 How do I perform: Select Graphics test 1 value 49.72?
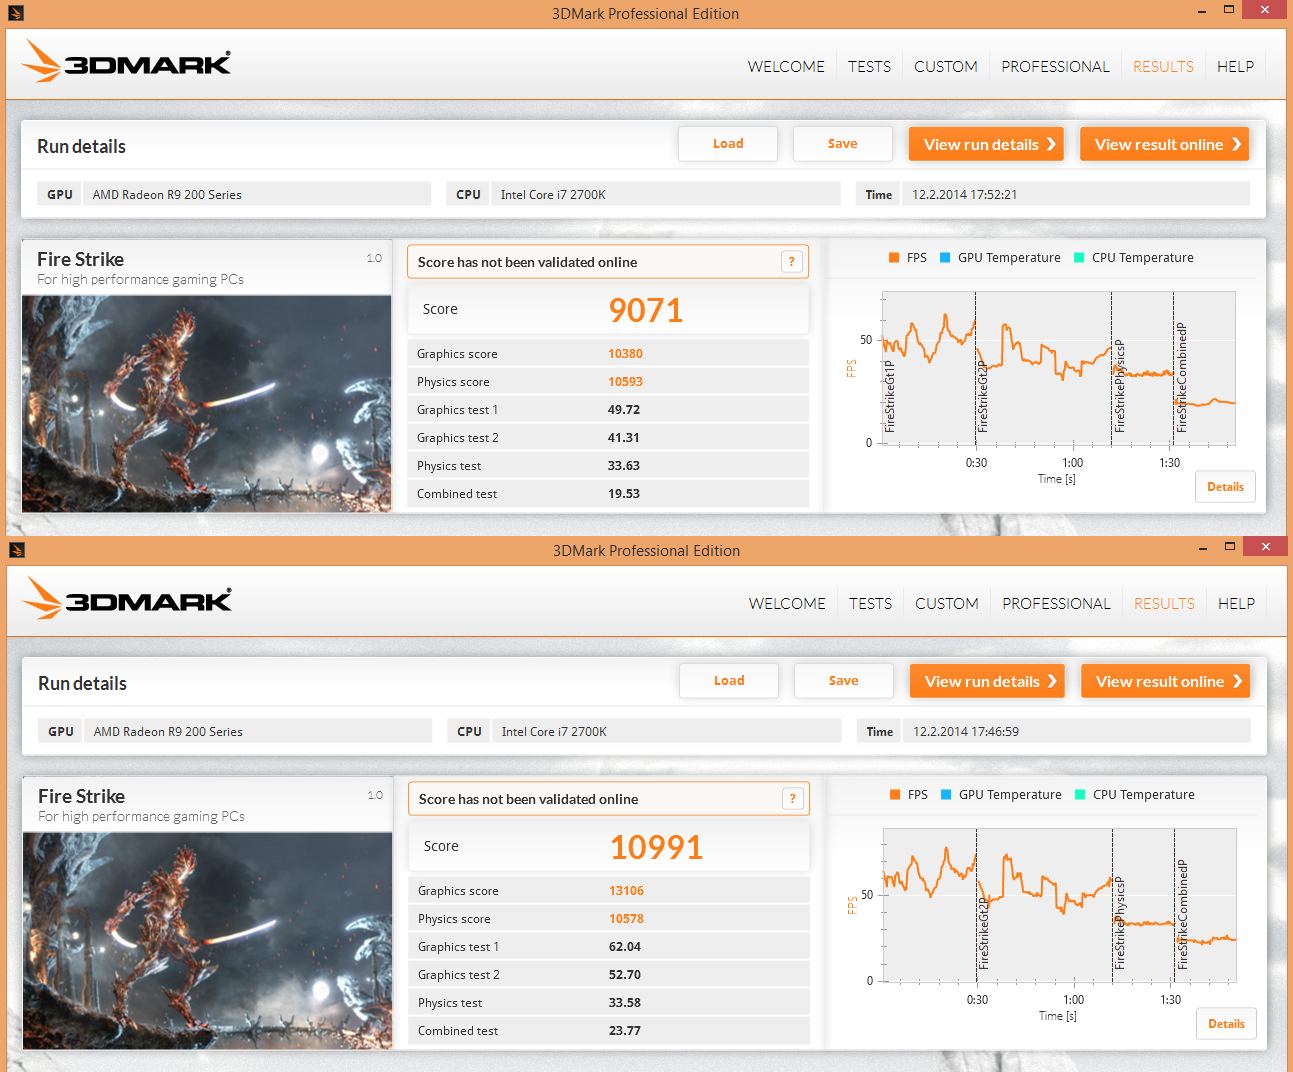coord(624,410)
